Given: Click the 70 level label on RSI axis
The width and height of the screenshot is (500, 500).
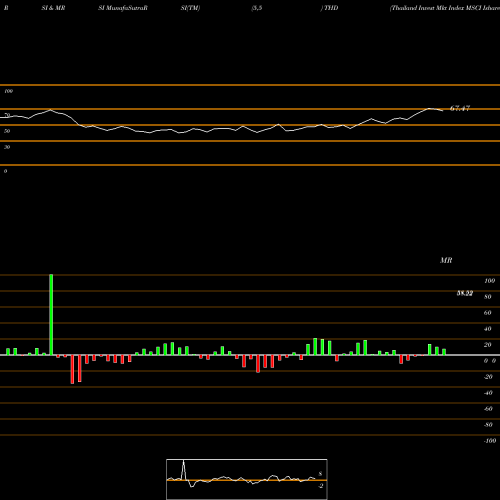Looking at the screenshot, I should [7, 115].
